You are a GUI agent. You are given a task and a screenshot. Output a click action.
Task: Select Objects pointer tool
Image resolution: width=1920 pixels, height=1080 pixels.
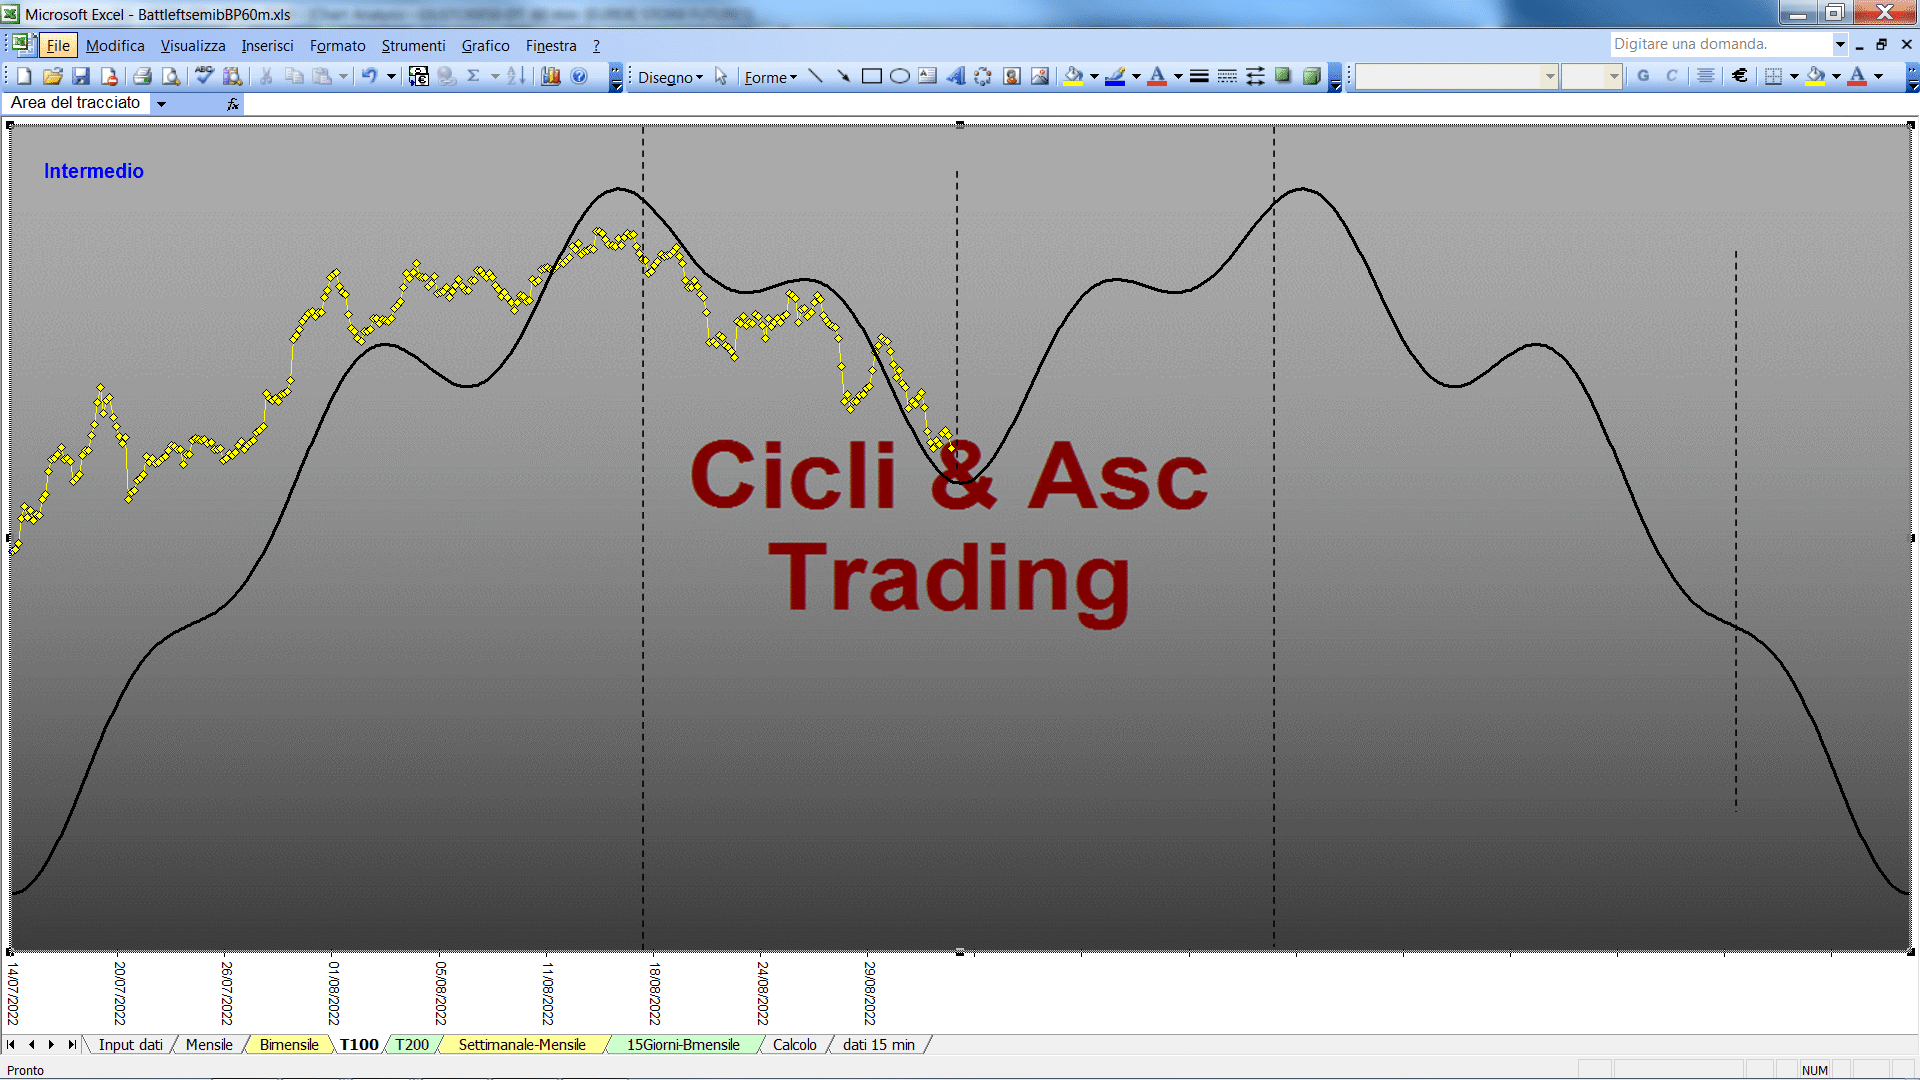tap(721, 76)
